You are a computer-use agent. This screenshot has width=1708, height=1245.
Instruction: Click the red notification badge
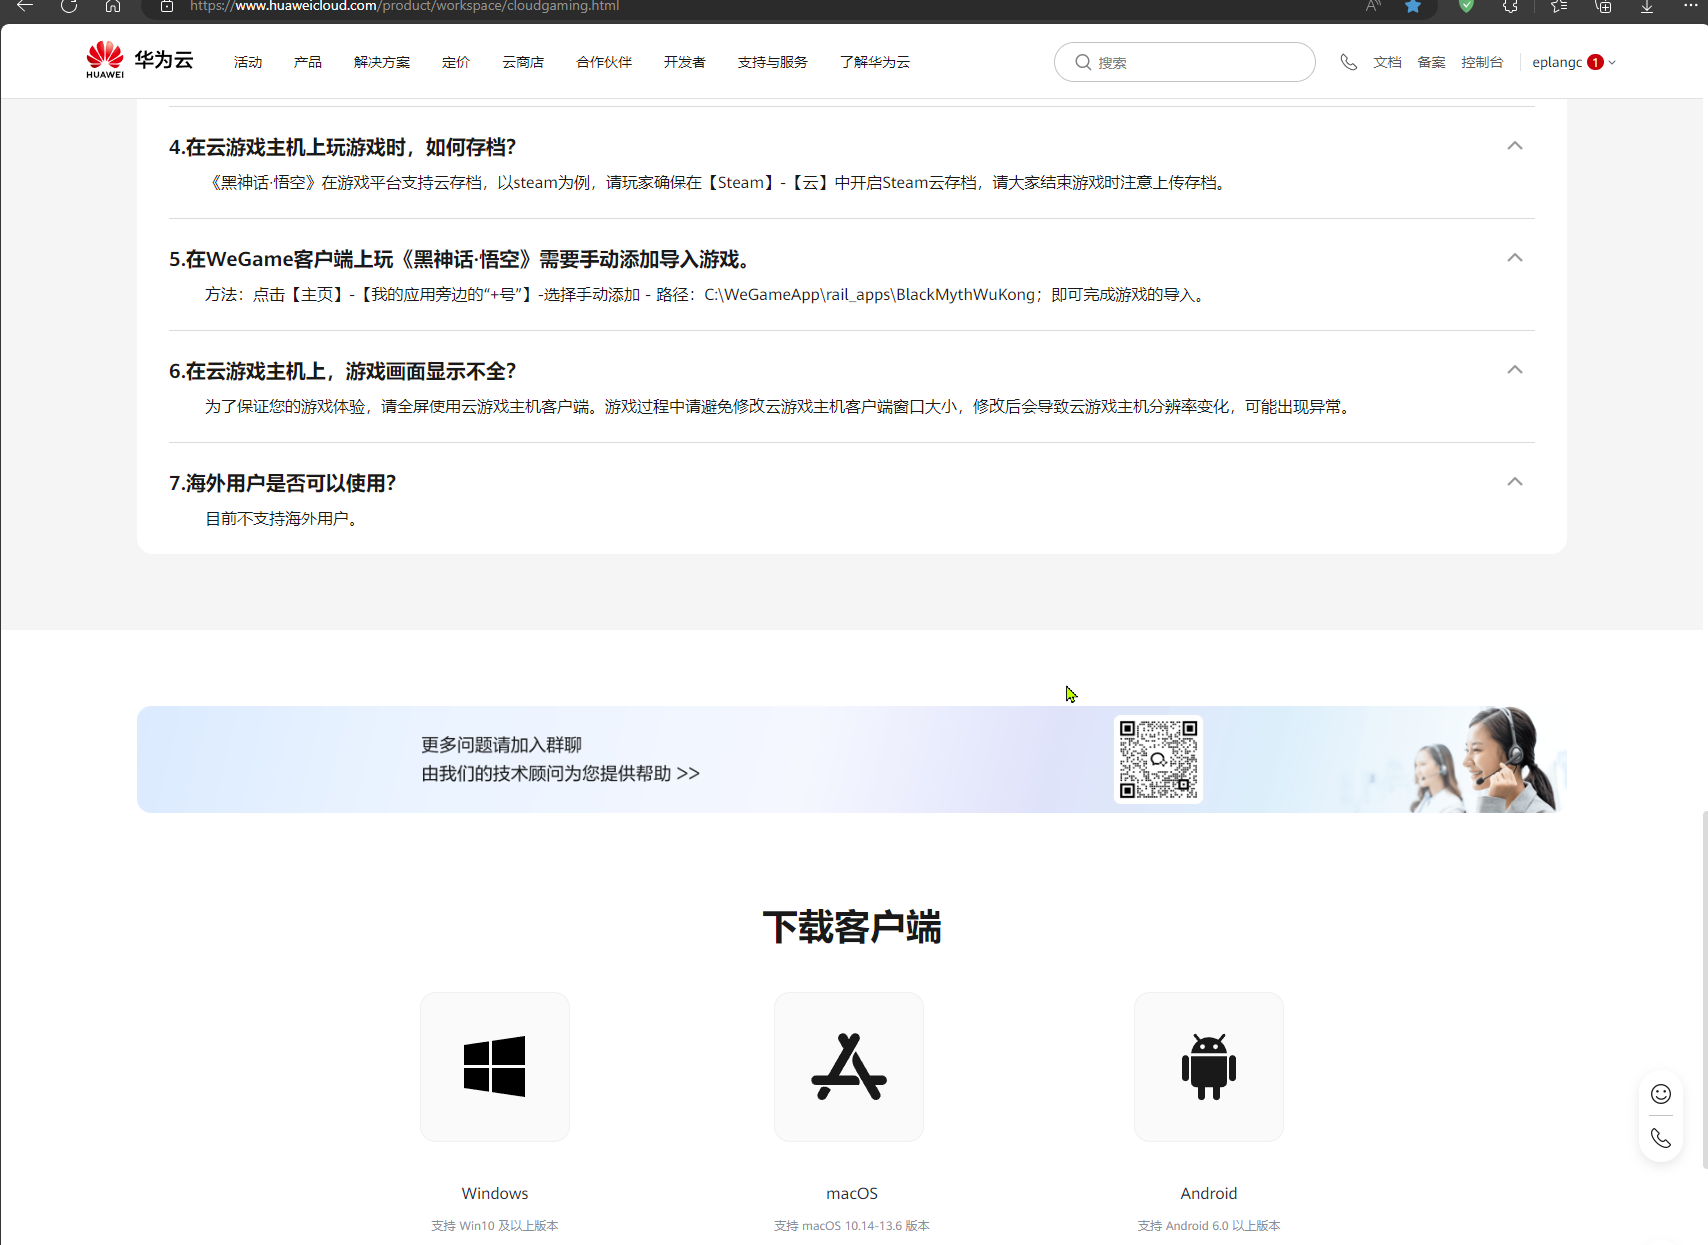point(1596,62)
